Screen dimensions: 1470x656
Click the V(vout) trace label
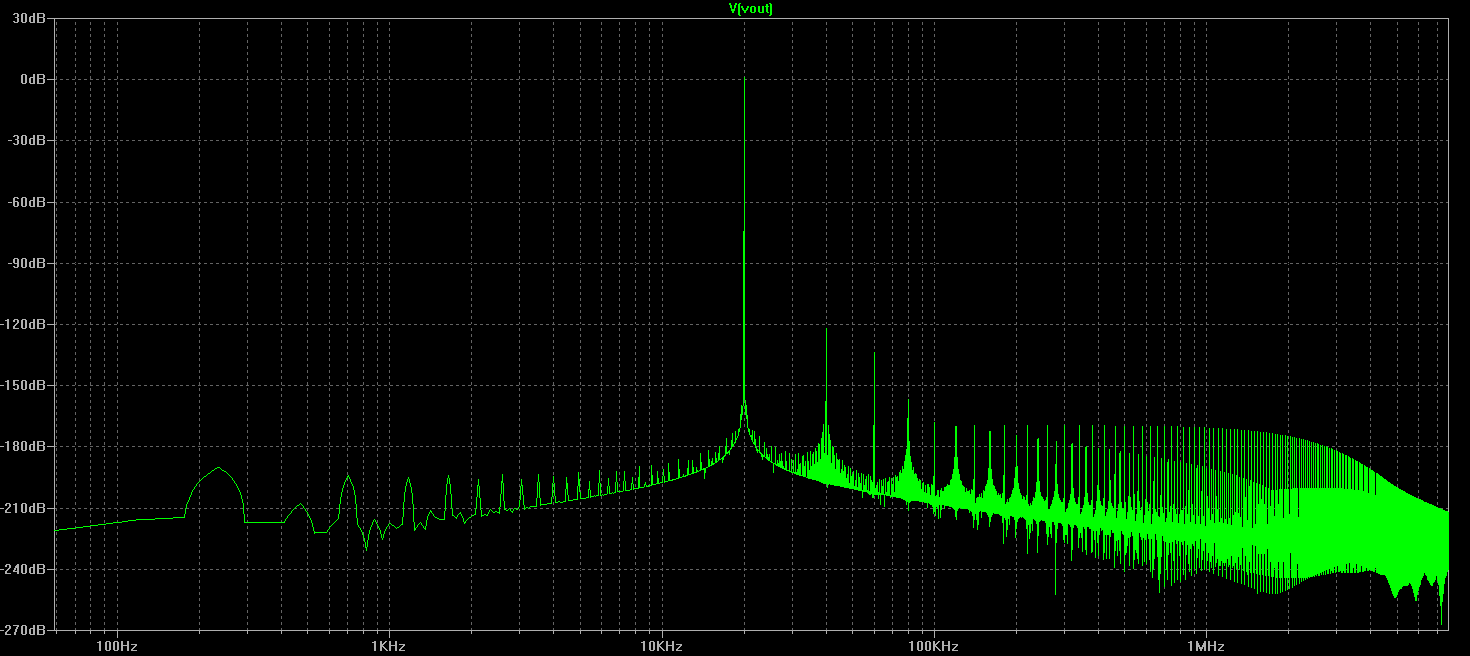750,8
